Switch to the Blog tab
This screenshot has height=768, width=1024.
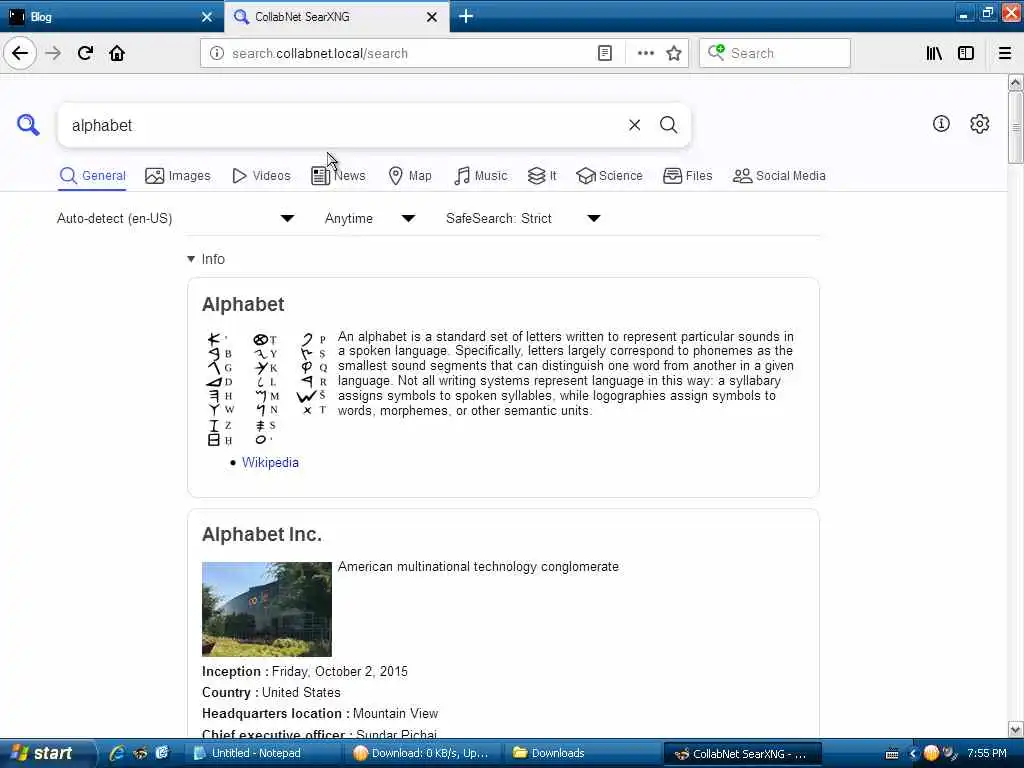[x=111, y=16]
